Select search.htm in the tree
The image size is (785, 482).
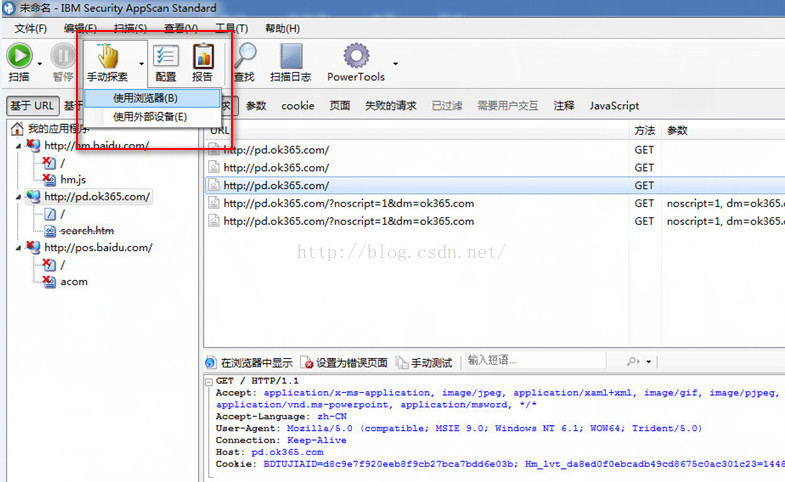pyautogui.click(x=87, y=230)
